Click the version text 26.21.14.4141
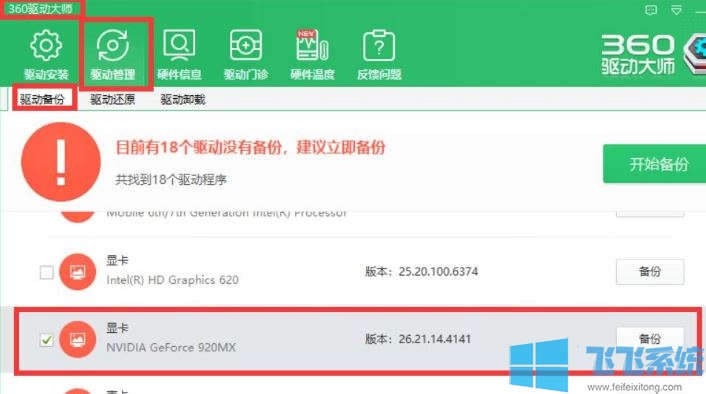Image resolution: width=706 pixels, height=394 pixels. tap(434, 339)
